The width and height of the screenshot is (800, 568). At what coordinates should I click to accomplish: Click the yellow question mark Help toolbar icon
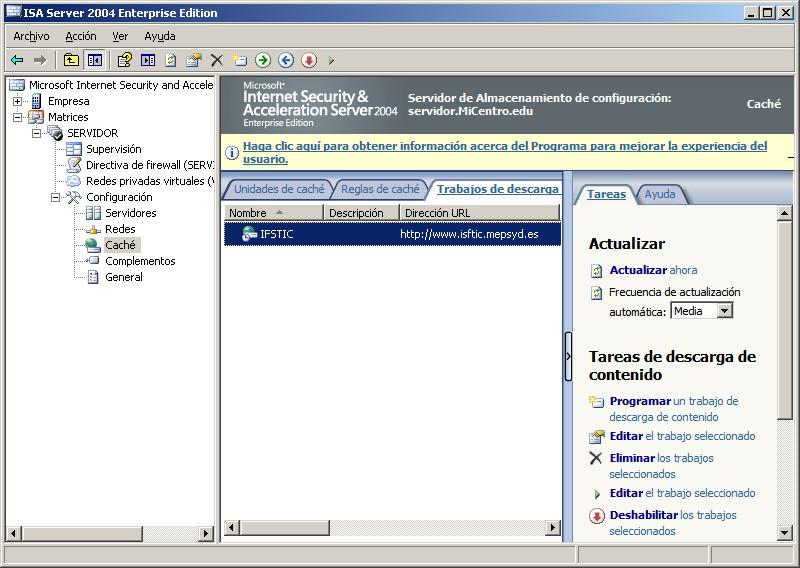pyautogui.click(x=125, y=61)
